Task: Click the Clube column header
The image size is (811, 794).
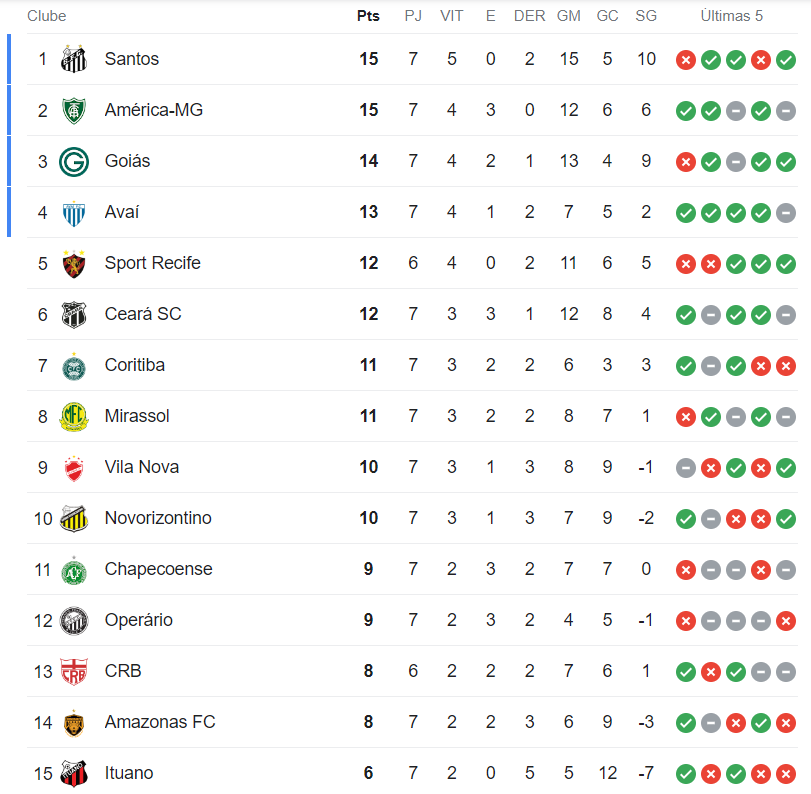Action: pyautogui.click(x=47, y=16)
